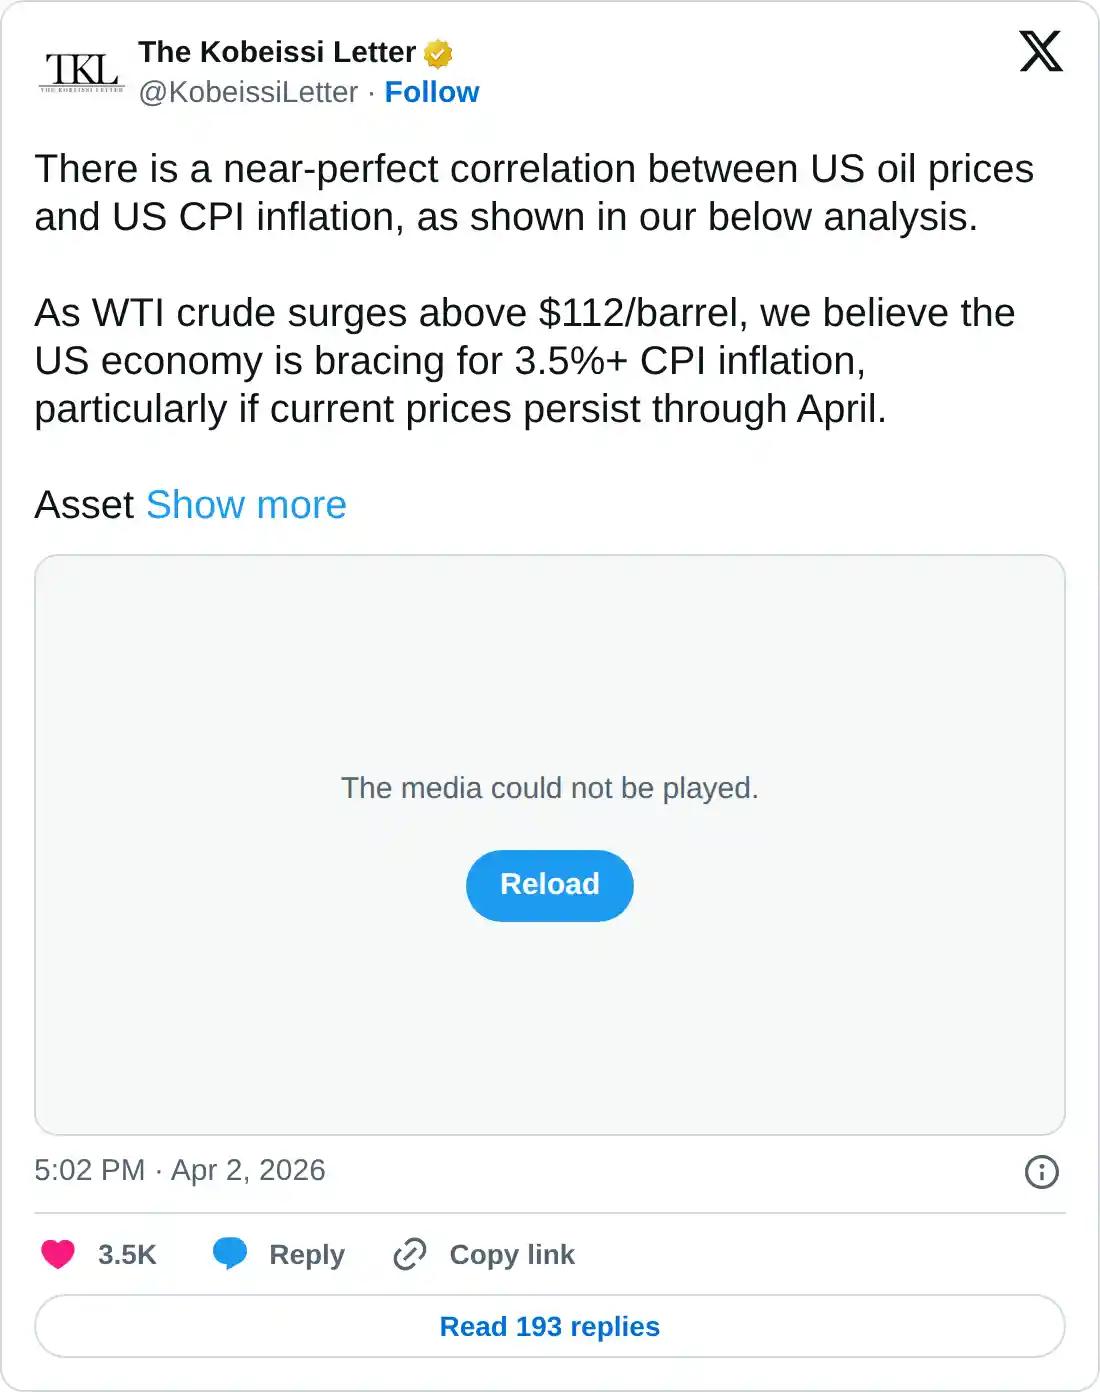The image size is (1100, 1392).
Task: Read 193 replies
Action: click(x=549, y=1326)
